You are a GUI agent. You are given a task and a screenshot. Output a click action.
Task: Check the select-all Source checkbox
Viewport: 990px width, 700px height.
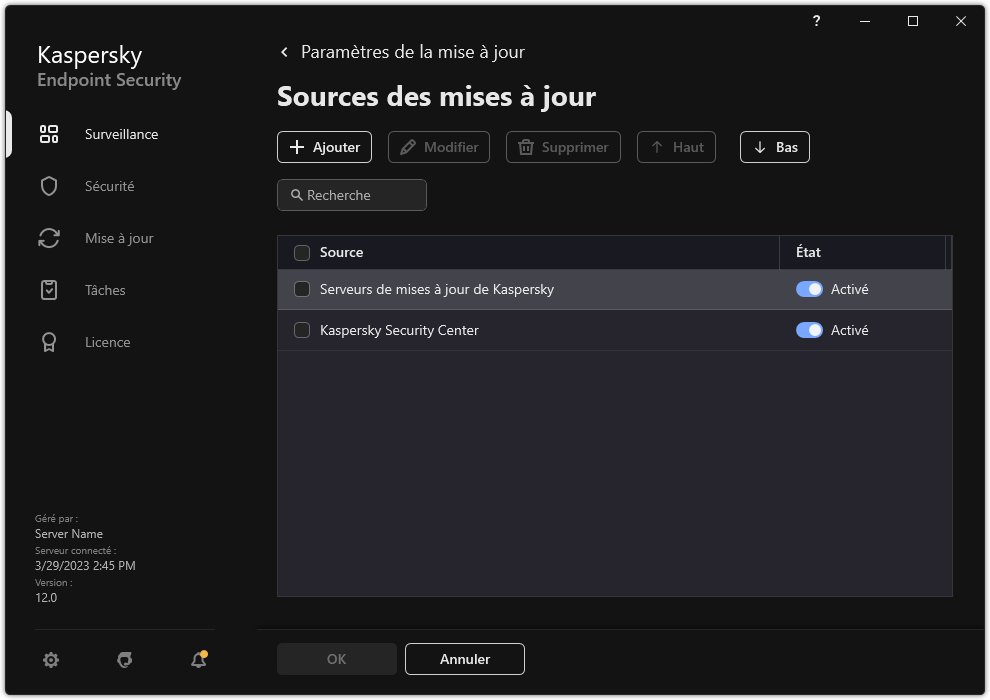[x=301, y=253]
